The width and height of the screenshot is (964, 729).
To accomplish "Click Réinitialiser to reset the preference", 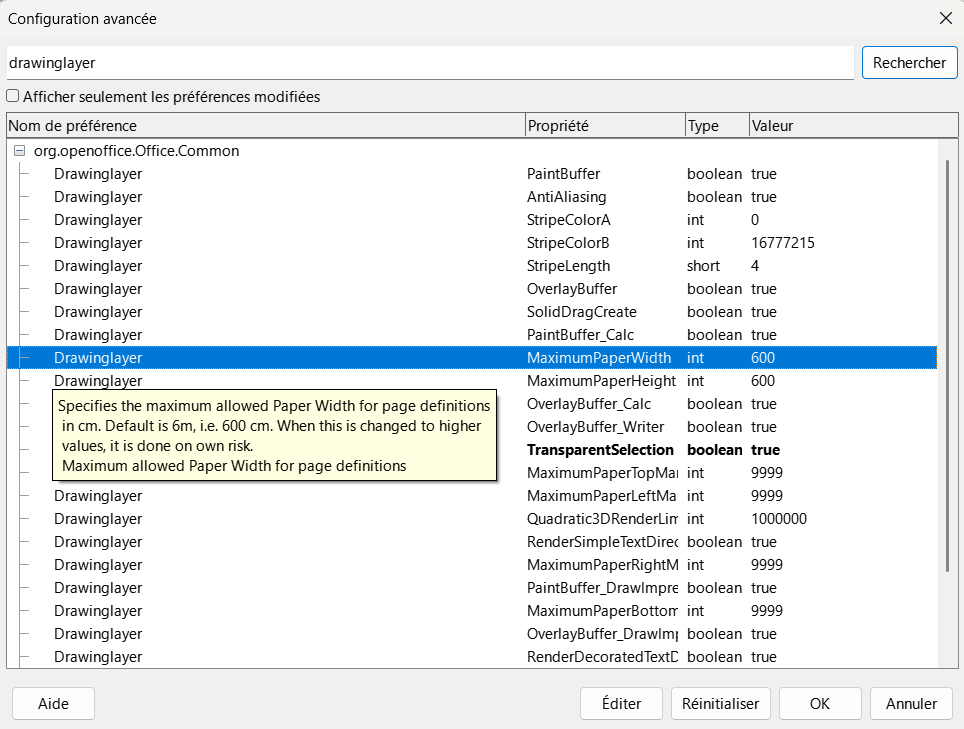I will [721, 703].
